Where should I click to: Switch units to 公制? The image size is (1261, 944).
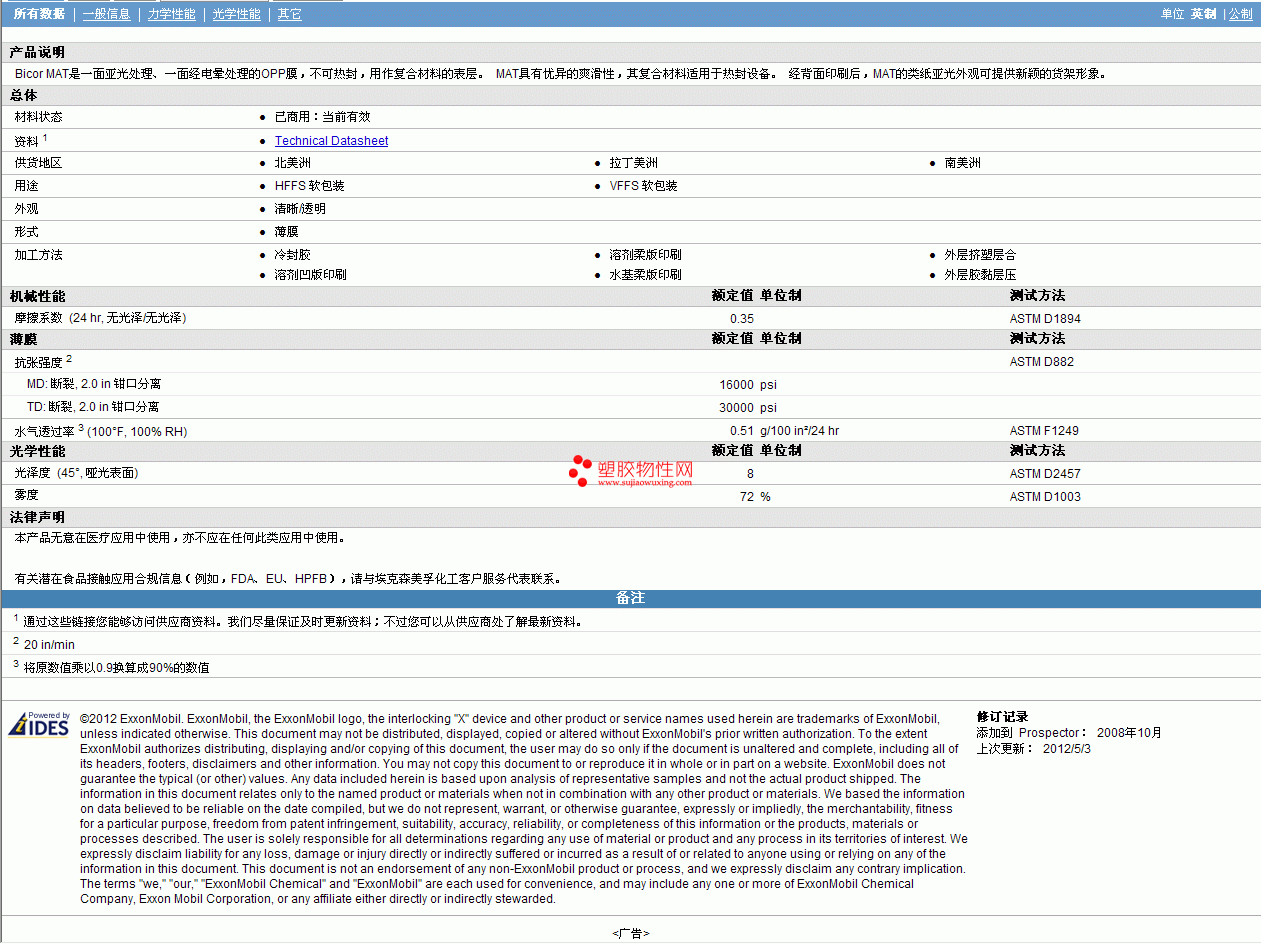[x=1240, y=14]
